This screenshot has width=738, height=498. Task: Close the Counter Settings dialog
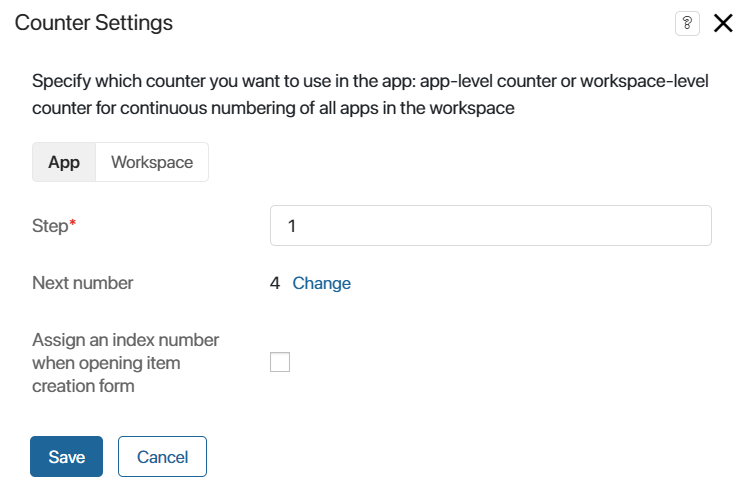pyautogui.click(x=723, y=23)
